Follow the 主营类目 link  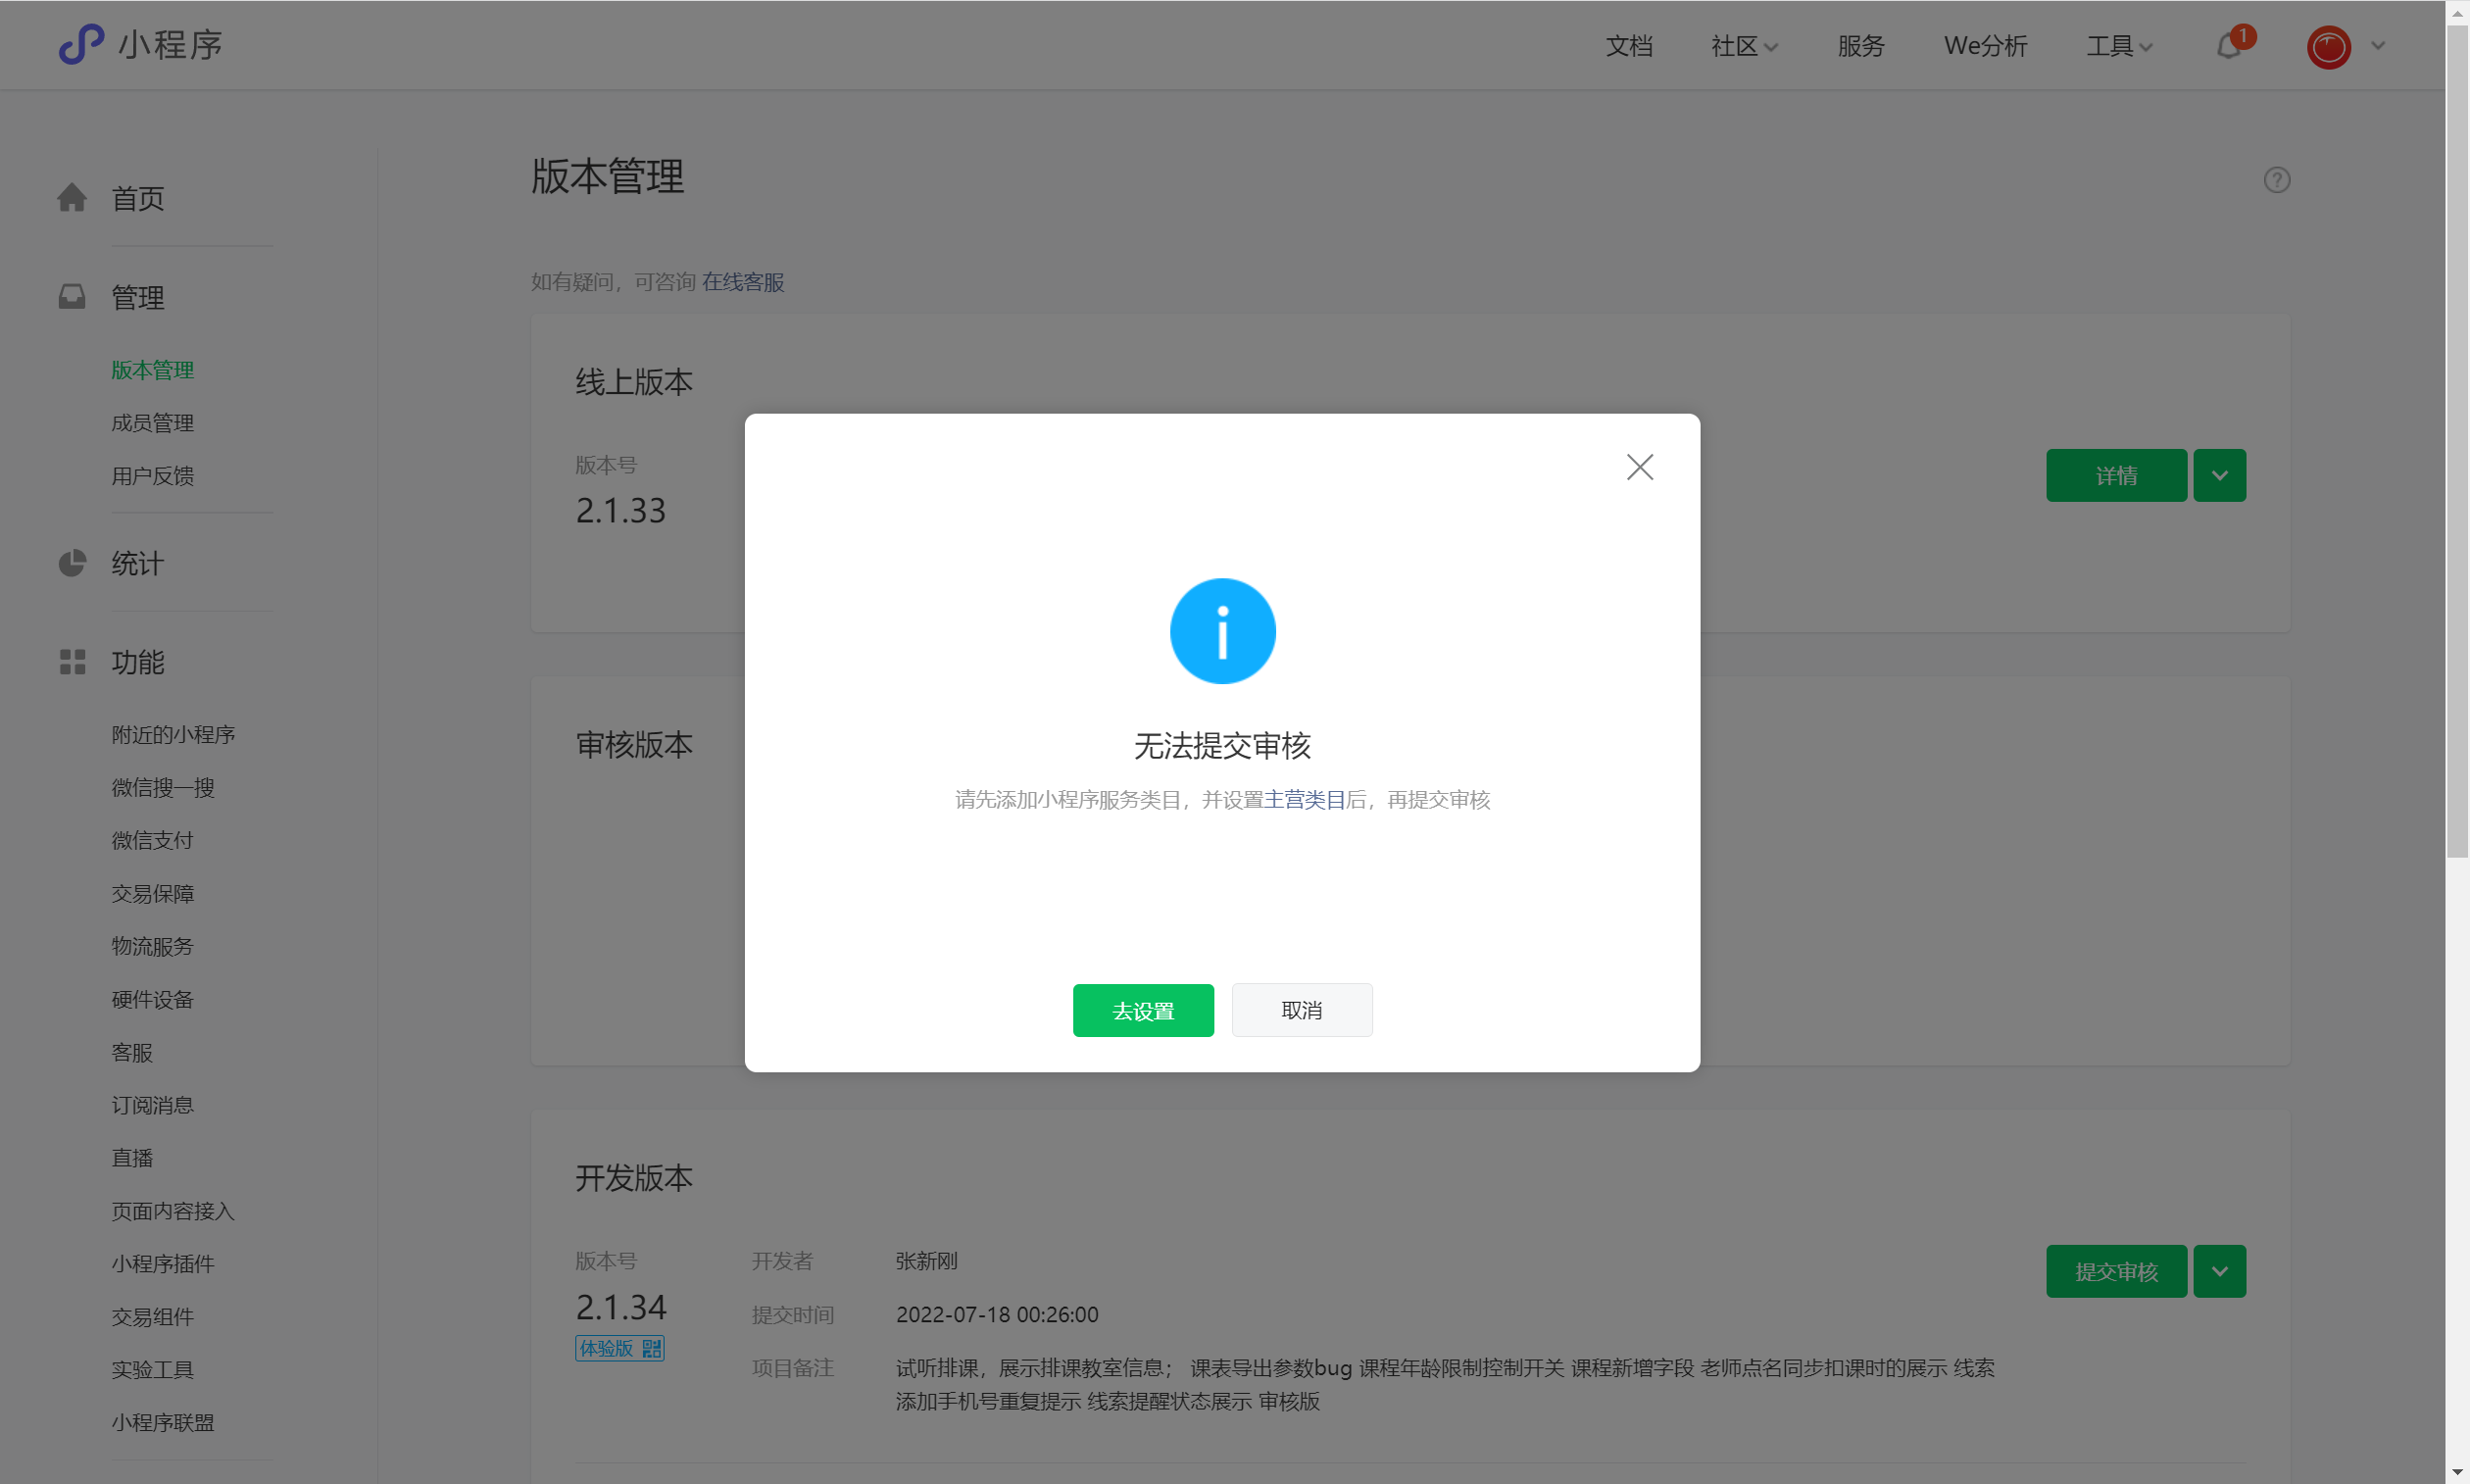(x=1304, y=799)
